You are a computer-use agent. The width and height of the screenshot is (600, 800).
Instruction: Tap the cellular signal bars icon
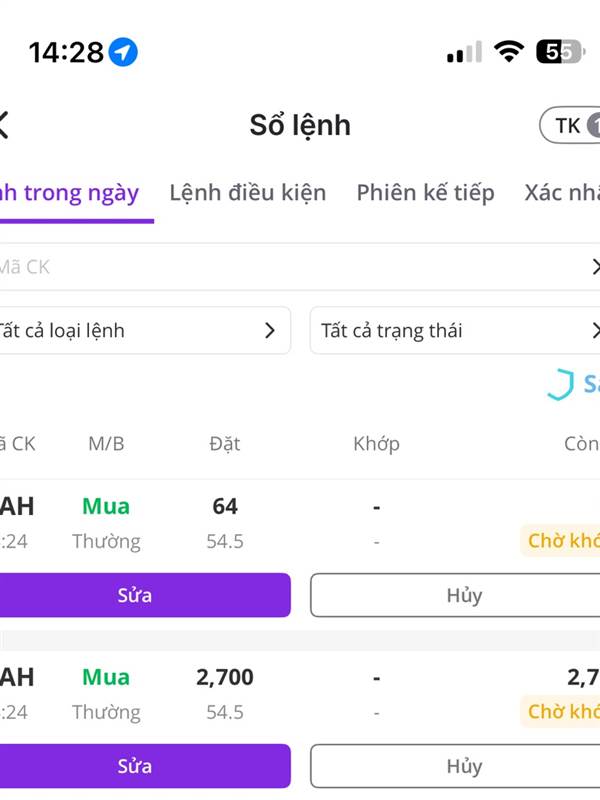coord(464,52)
